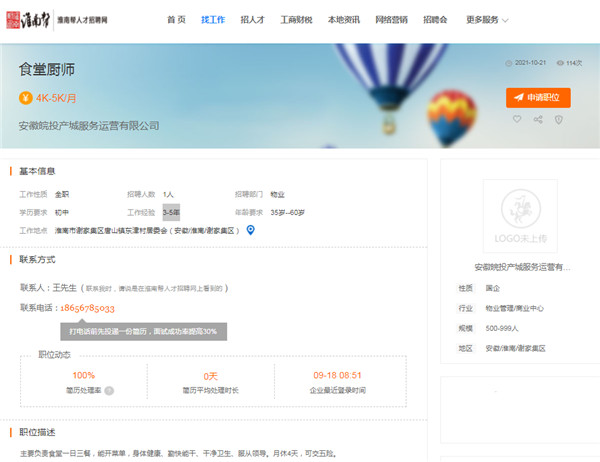The width and height of the screenshot is (600, 462).
Task: Click the 申请职位 apply button
Action: tap(538, 98)
